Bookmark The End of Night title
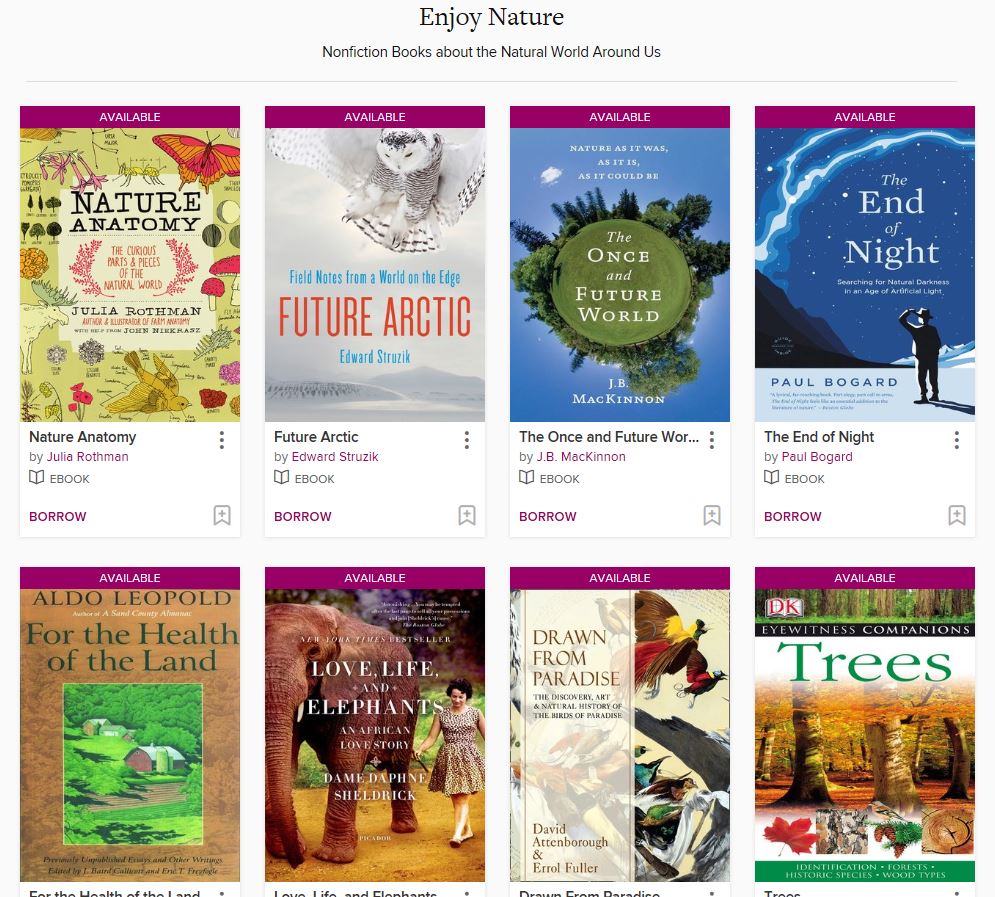The image size is (995, 897). point(956,515)
